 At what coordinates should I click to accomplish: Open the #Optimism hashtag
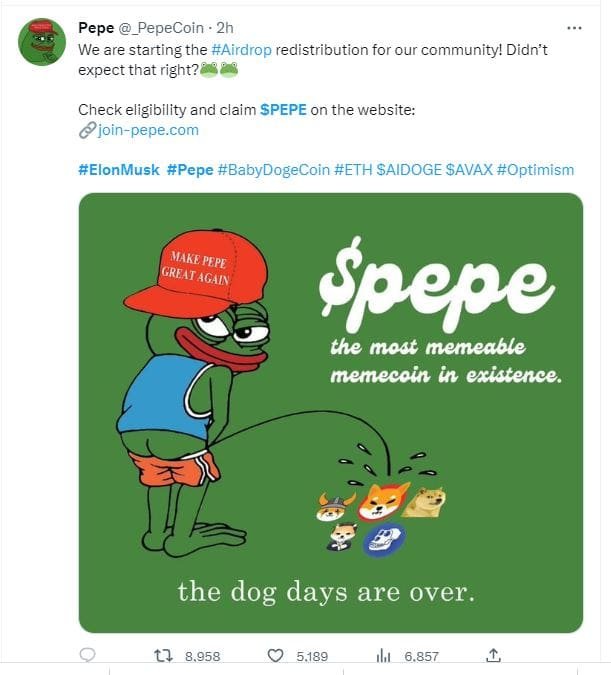click(x=535, y=170)
